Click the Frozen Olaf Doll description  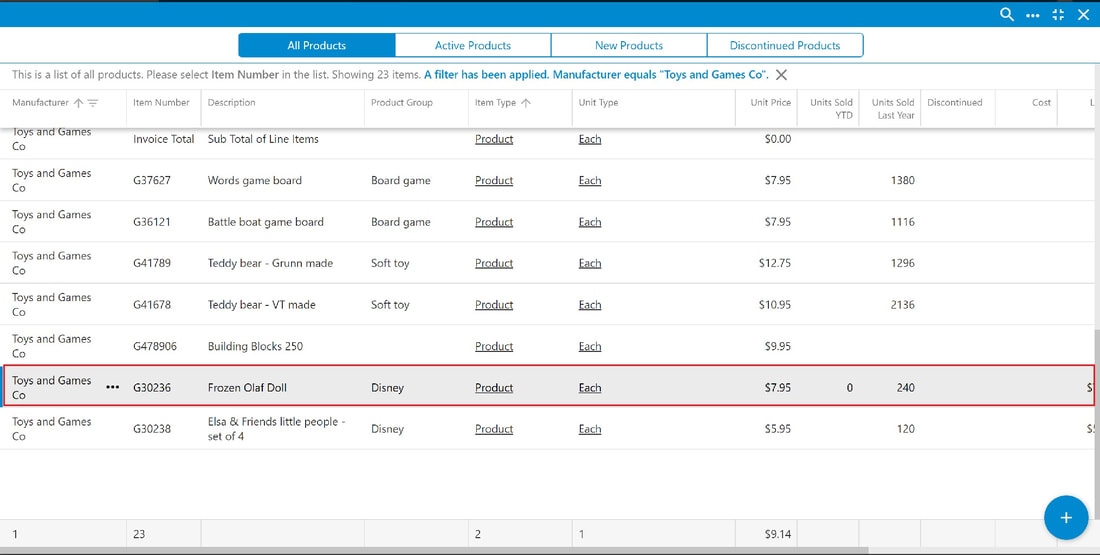click(247, 387)
